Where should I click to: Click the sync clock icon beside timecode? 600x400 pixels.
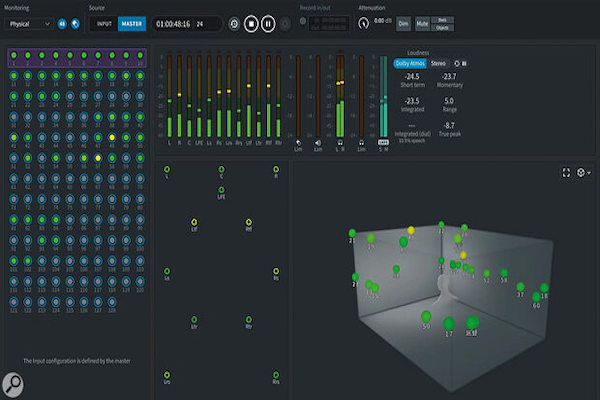[x=234, y=24]
